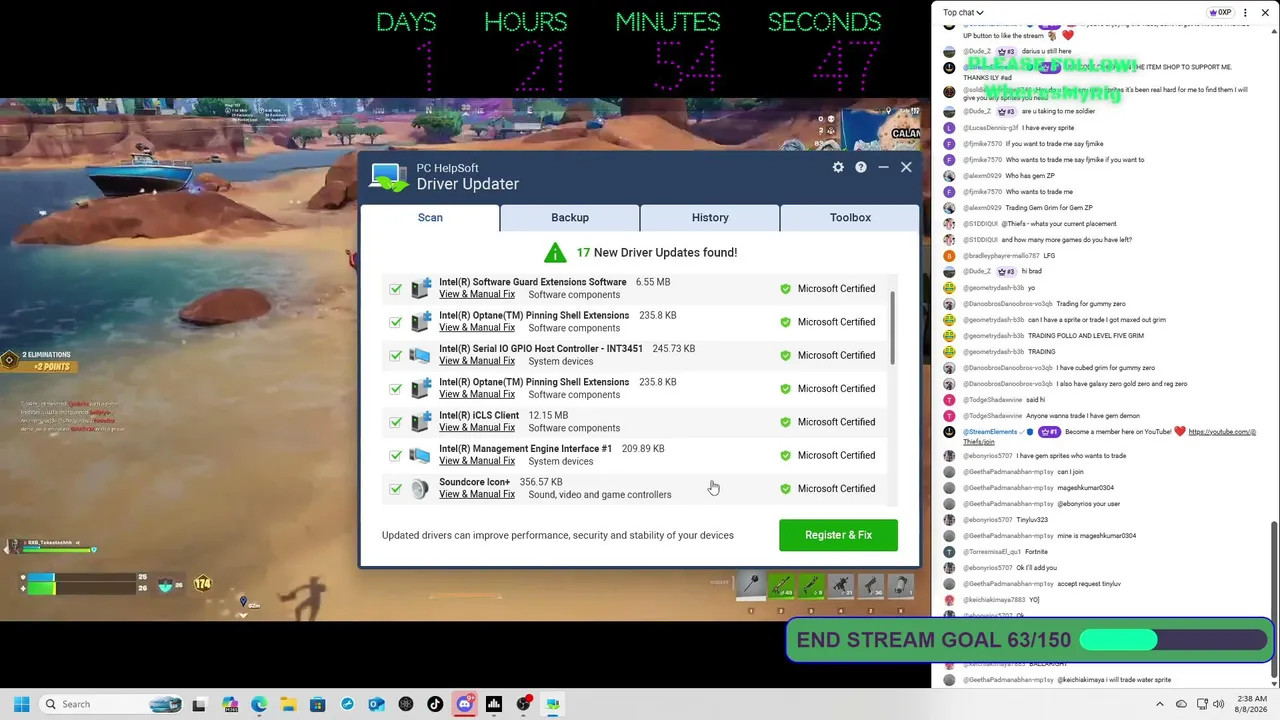1280x720 pixels.
Task: Click the device icon for Serial IO GPIO Host Controller
Action: pyautogui.click(x=420, y=355)
